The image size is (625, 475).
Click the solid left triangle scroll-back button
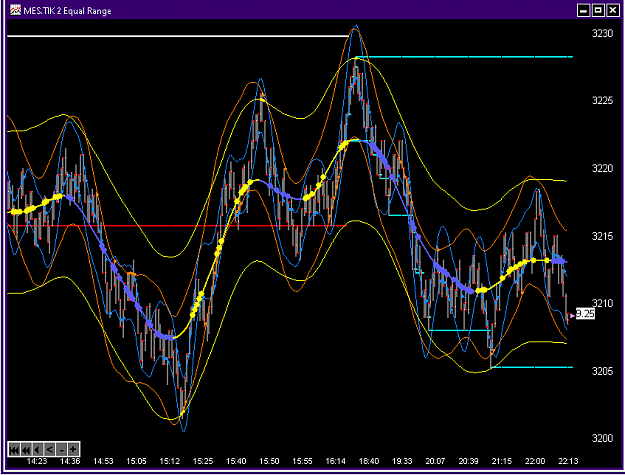click(37, 450)
